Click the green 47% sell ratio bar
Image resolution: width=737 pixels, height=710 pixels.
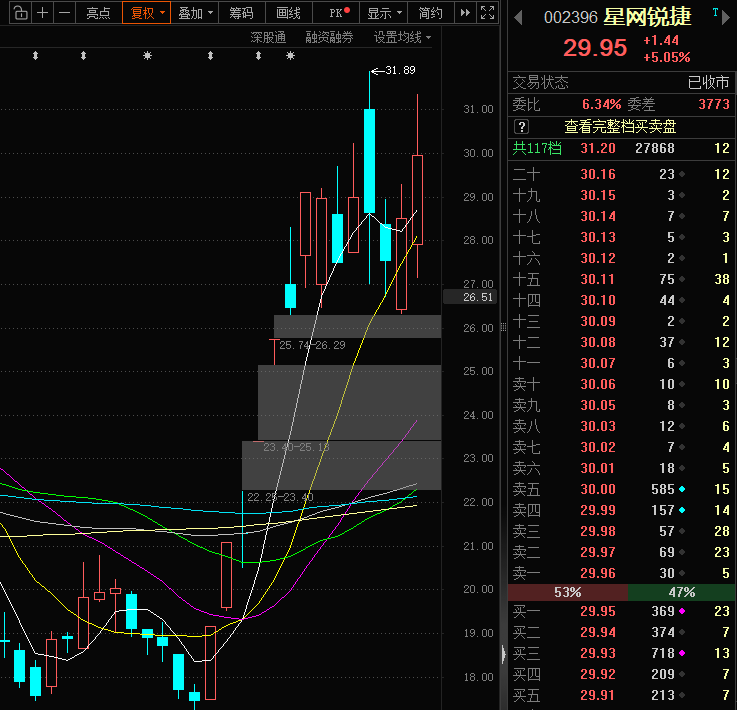click(x=681, y=592)
